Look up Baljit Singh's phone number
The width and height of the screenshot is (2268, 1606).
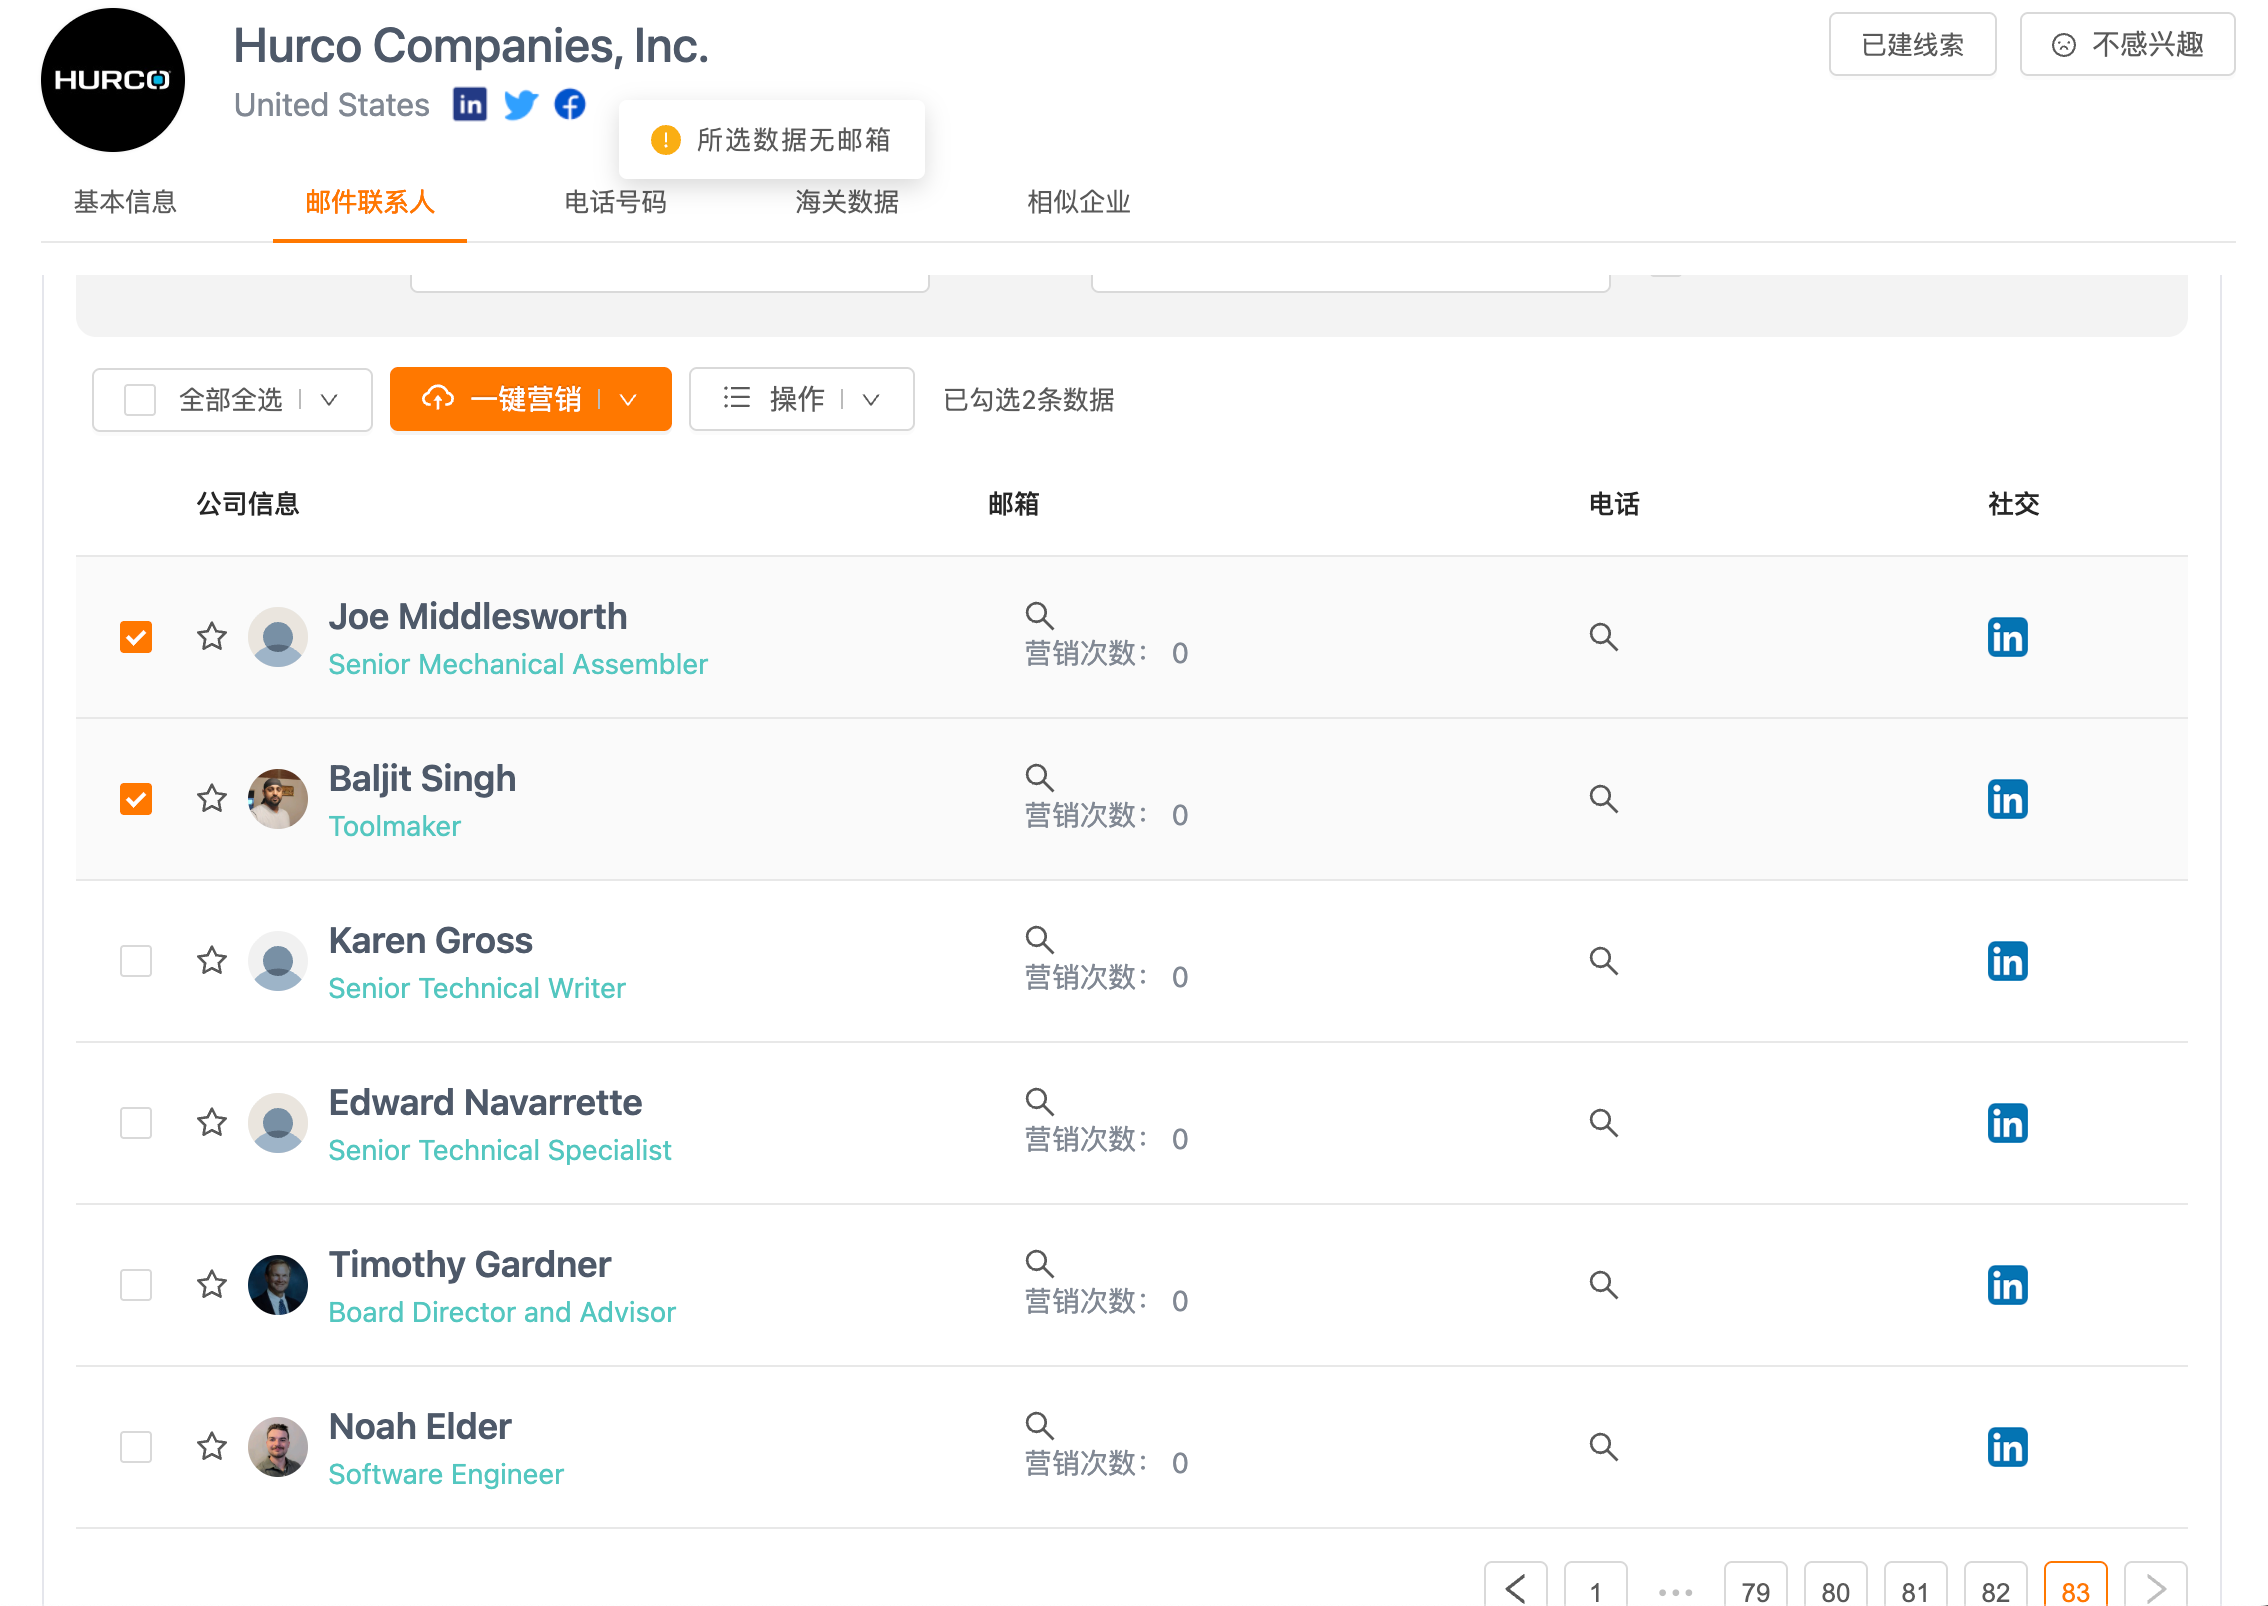coord(1604,799)
